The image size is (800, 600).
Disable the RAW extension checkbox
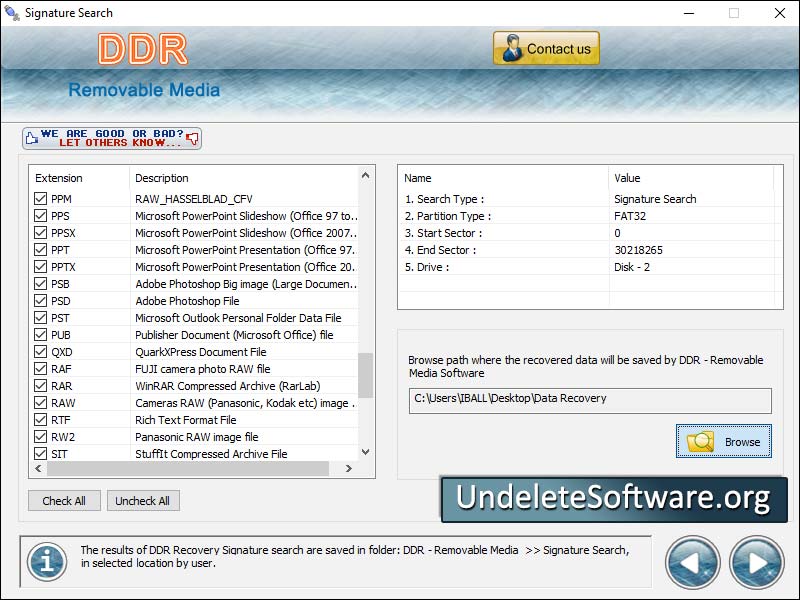point(40,403)
